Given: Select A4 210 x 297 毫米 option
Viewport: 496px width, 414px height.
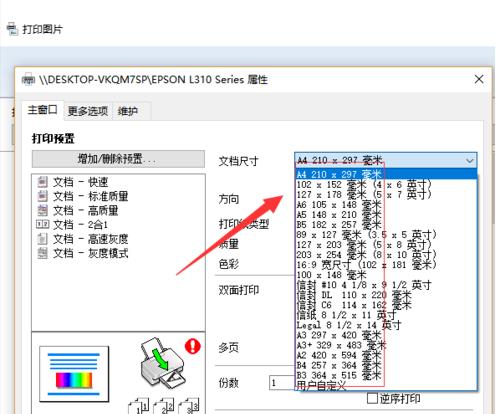Looking at the screenshot, I should click(386, 174).
